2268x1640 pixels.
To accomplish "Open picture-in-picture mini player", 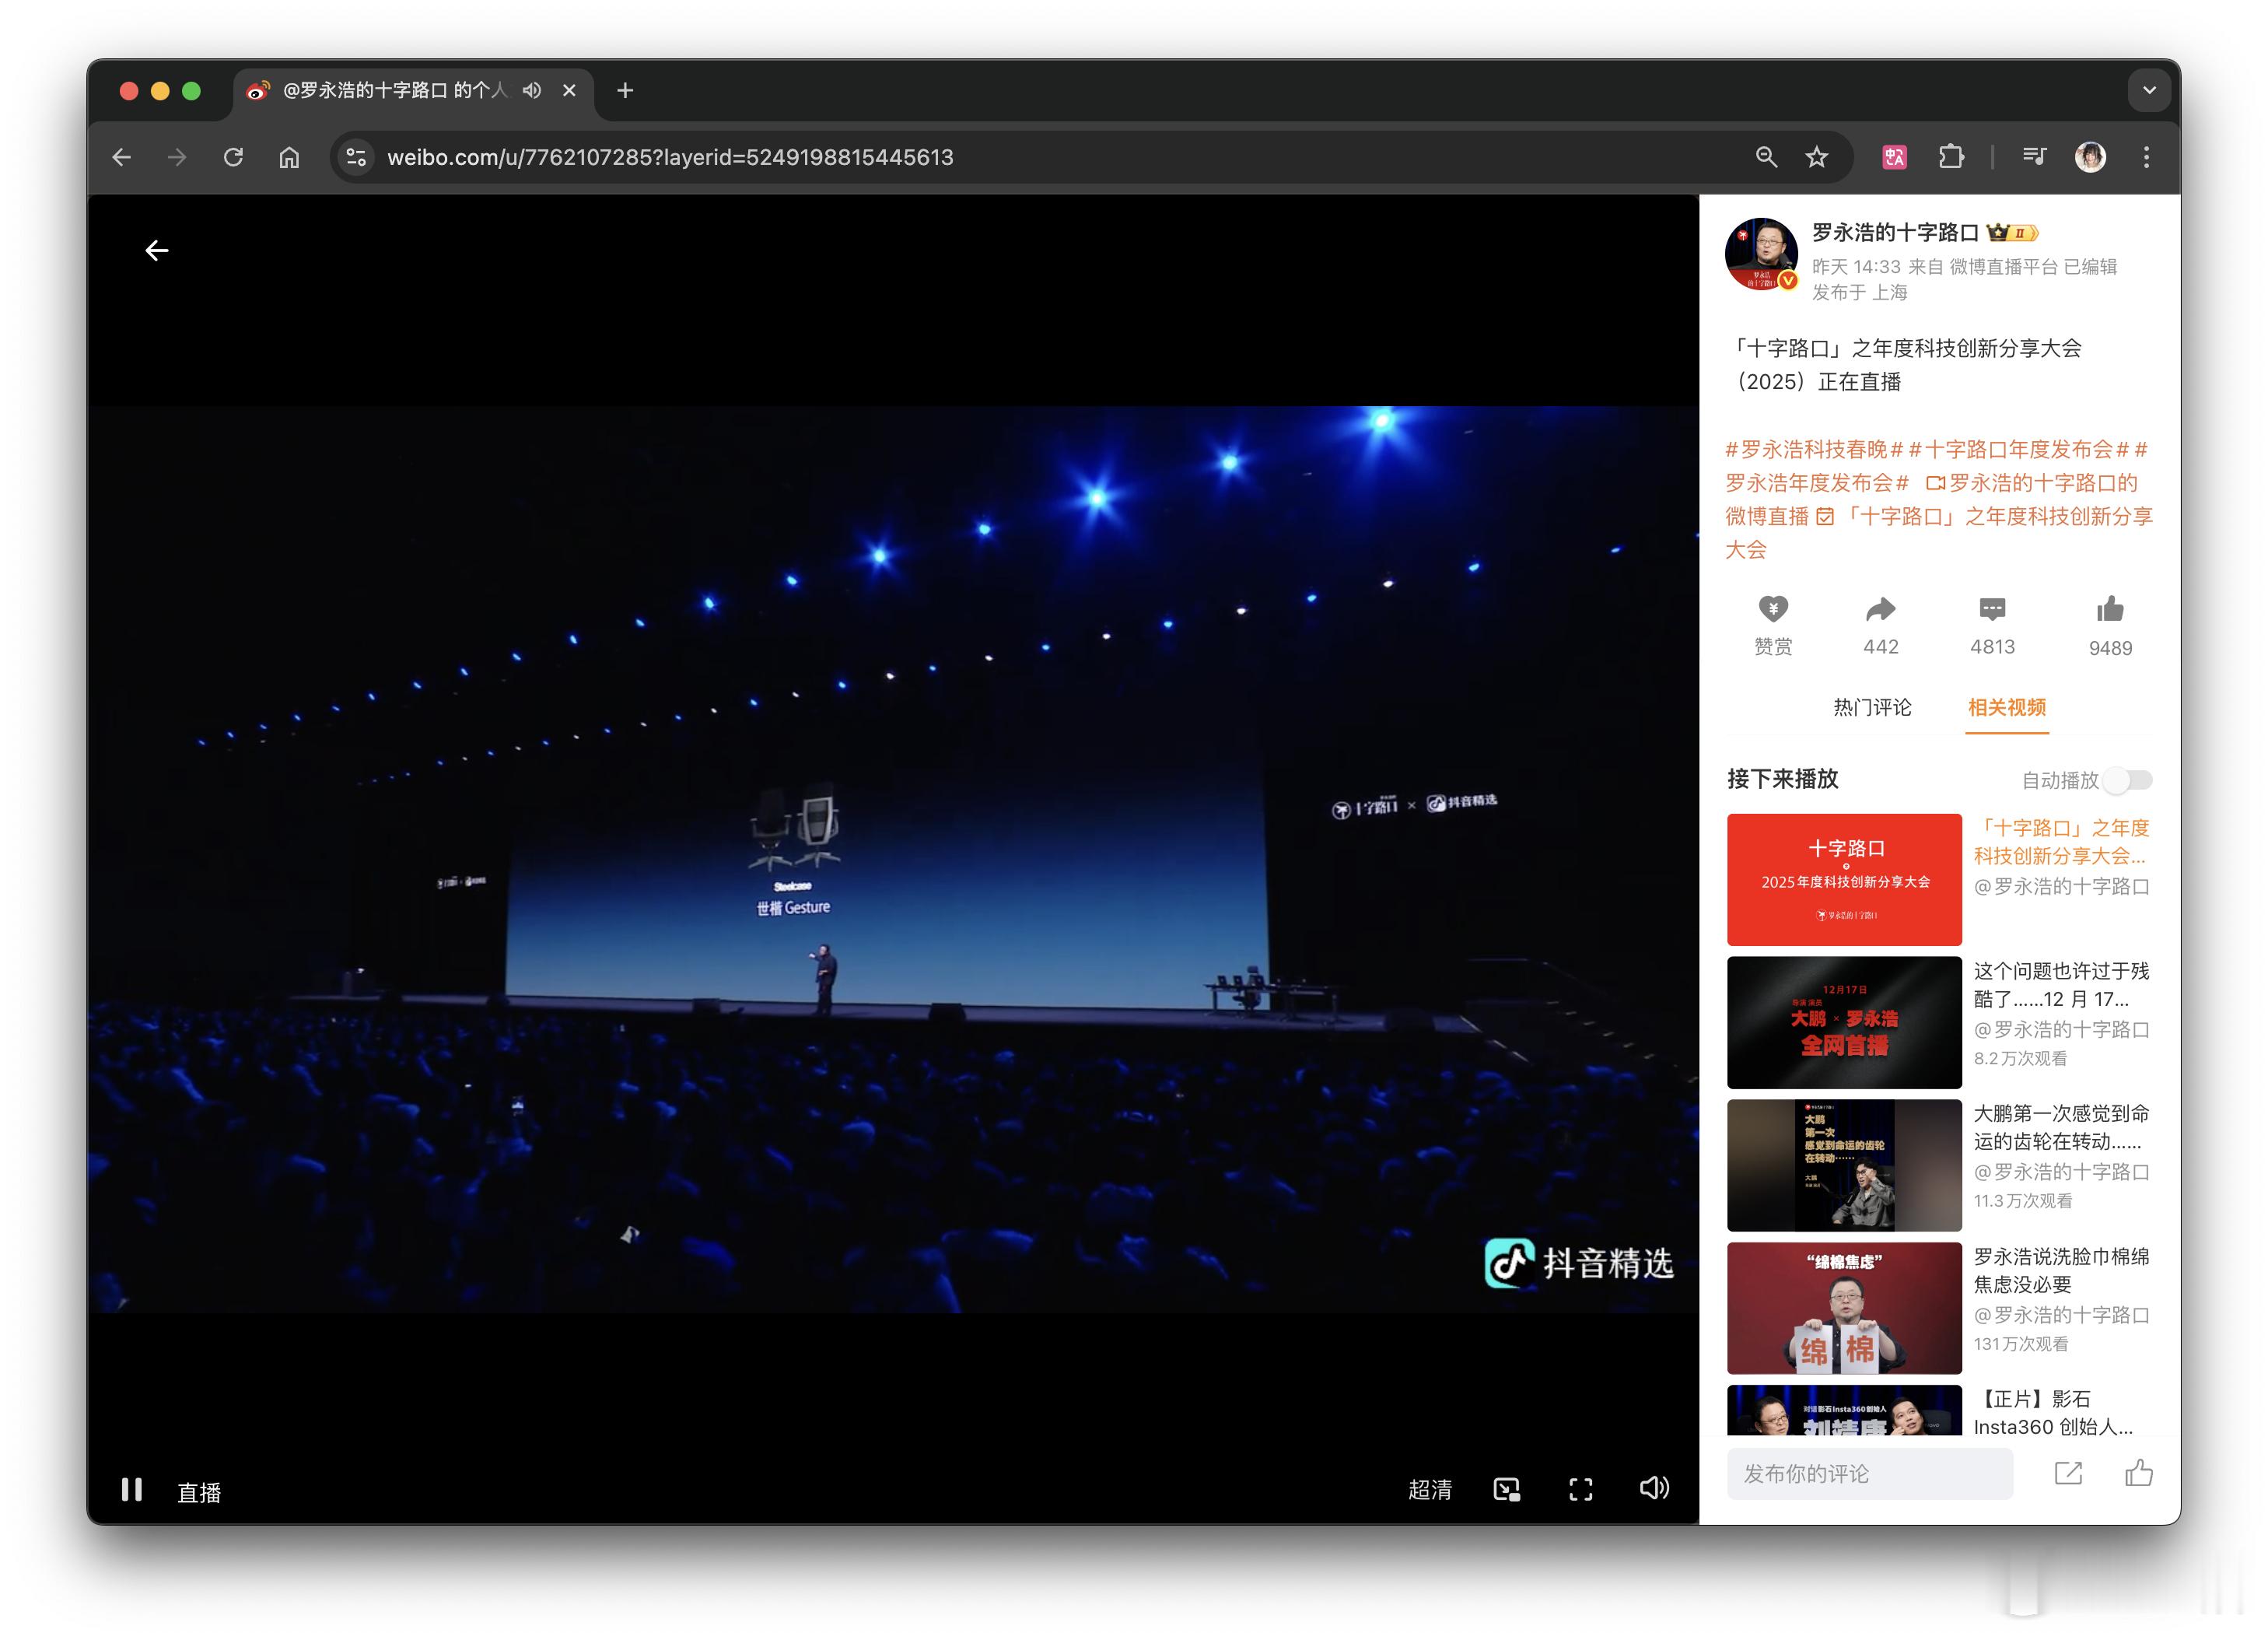I will click(x=1506, y=1490).
